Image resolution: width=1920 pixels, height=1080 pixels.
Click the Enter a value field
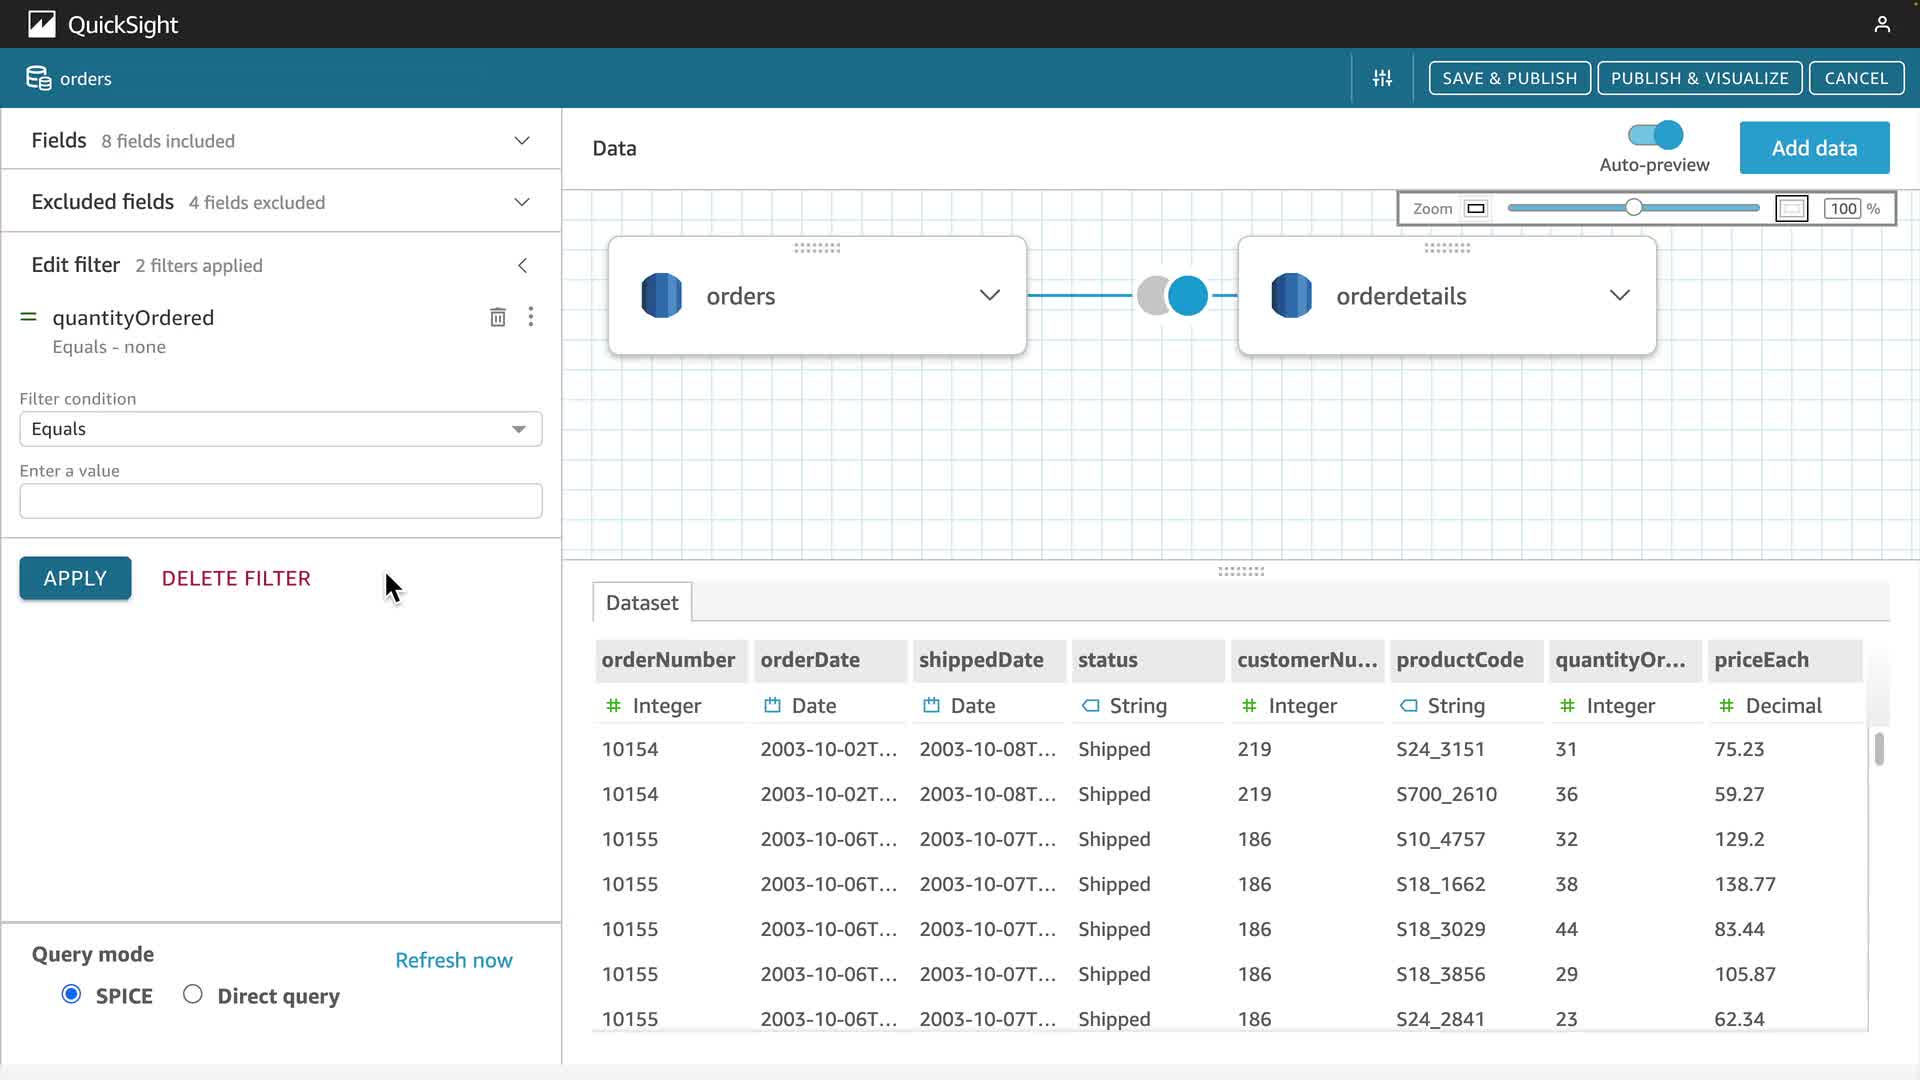click(x=280, y=501)
